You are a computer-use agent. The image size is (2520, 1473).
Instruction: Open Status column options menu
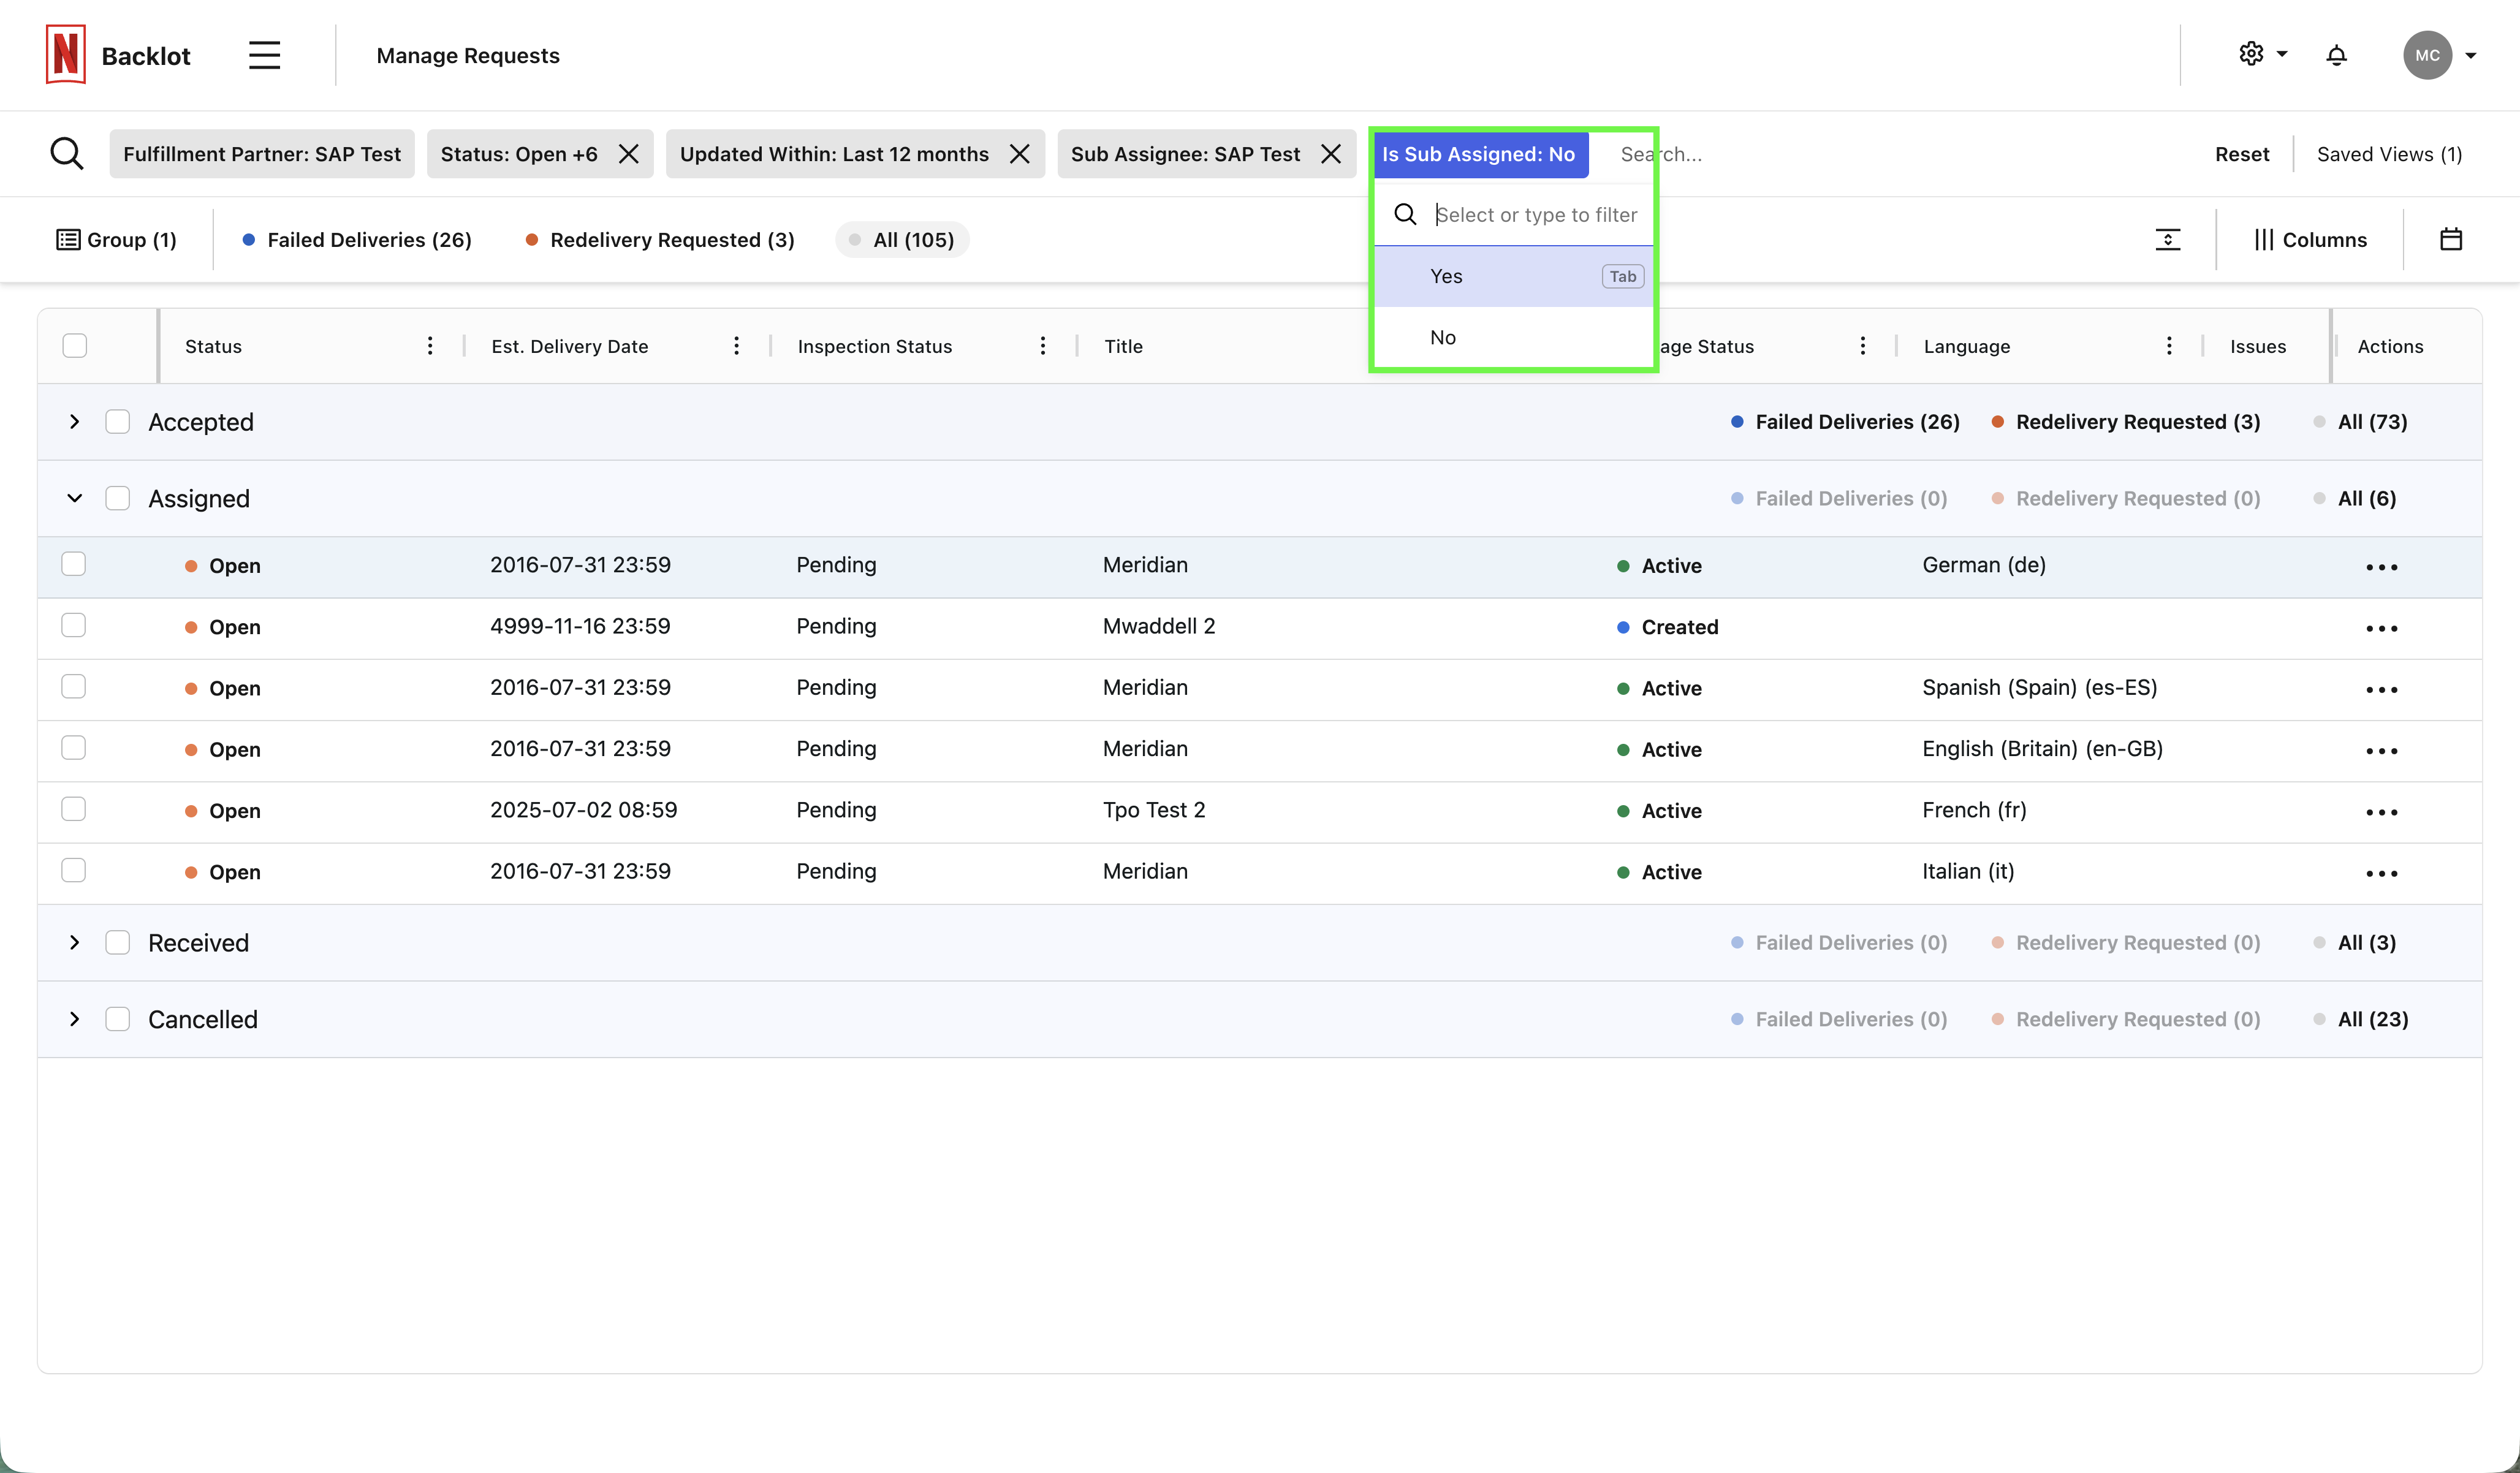(x=430, y=346)
